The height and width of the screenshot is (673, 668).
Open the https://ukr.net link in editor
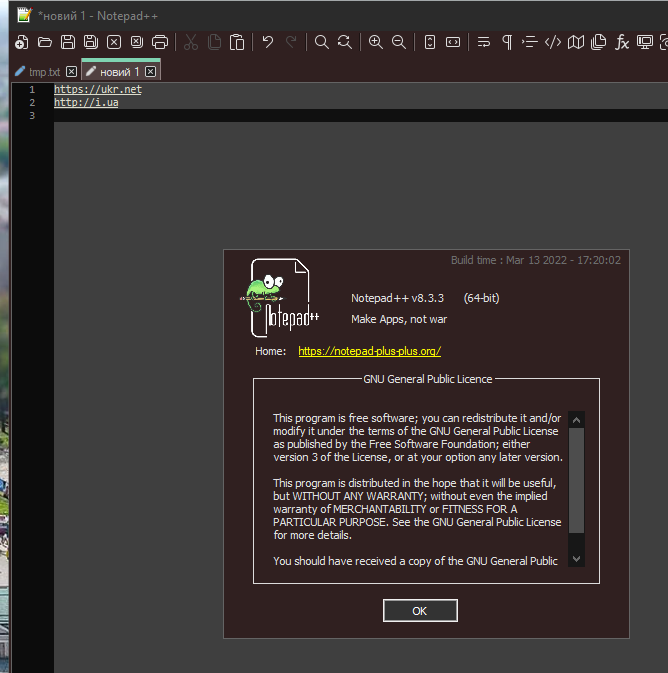click(x=97, y=89)
